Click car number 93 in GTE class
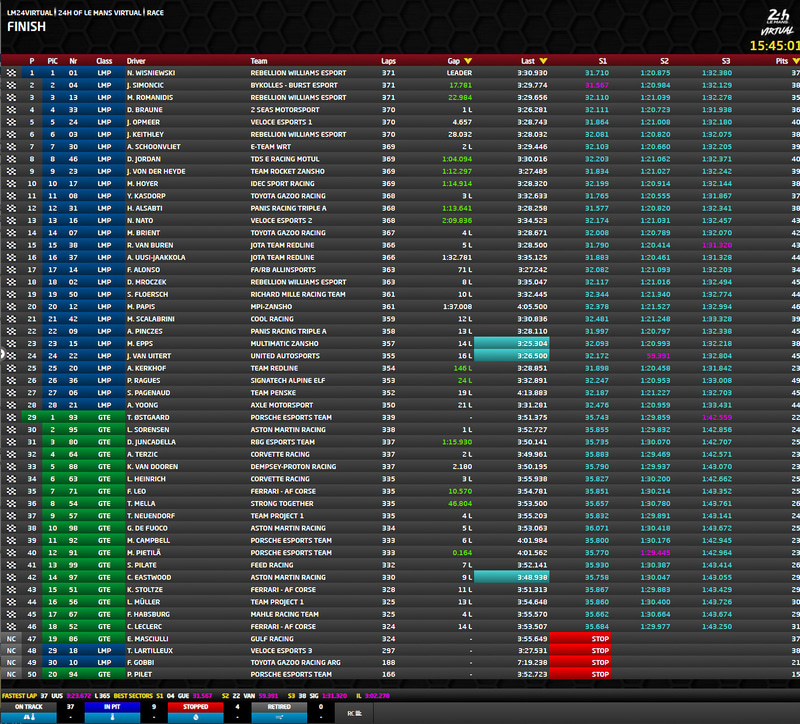Viewport: 800px width, 724px height. tap(73, 417)
